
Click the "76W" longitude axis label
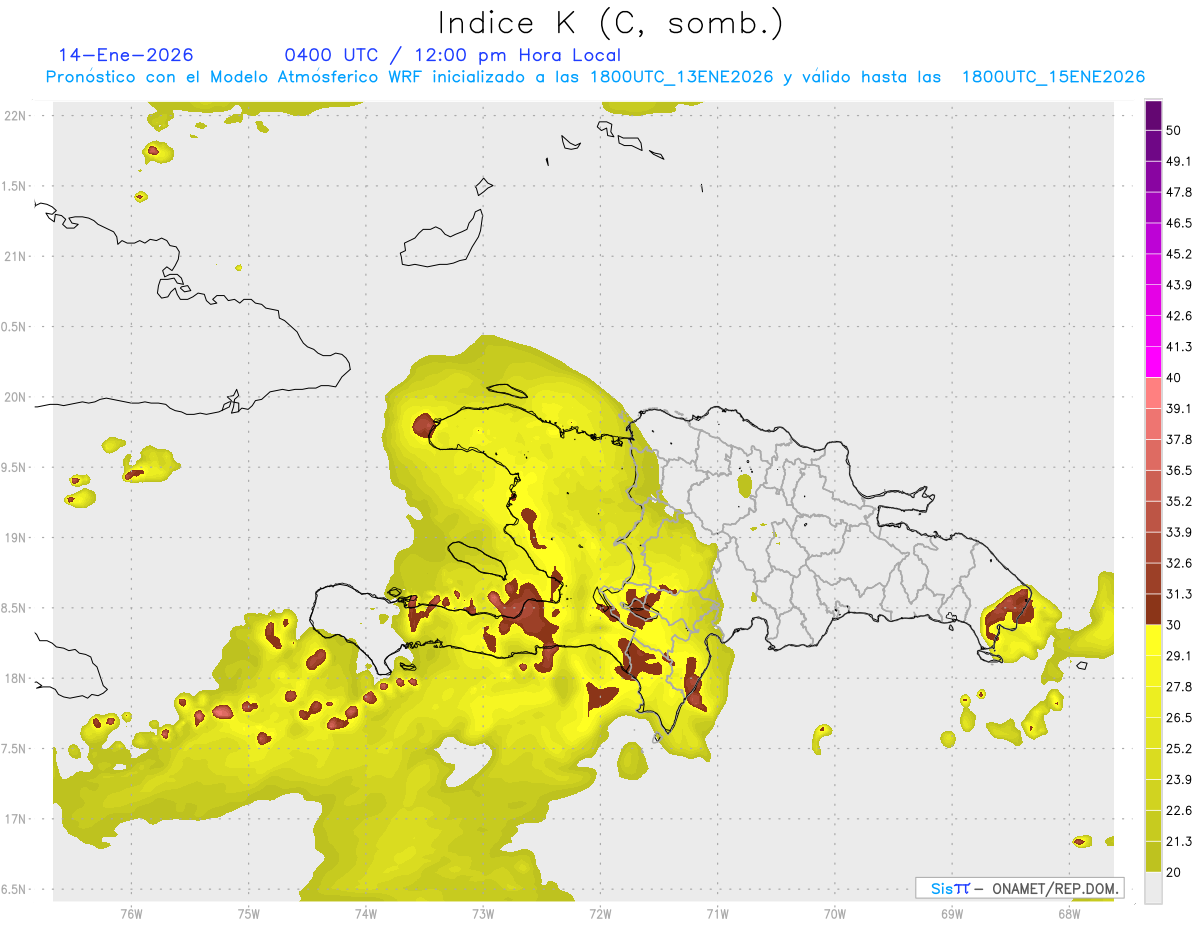click(x=131, y=913)
